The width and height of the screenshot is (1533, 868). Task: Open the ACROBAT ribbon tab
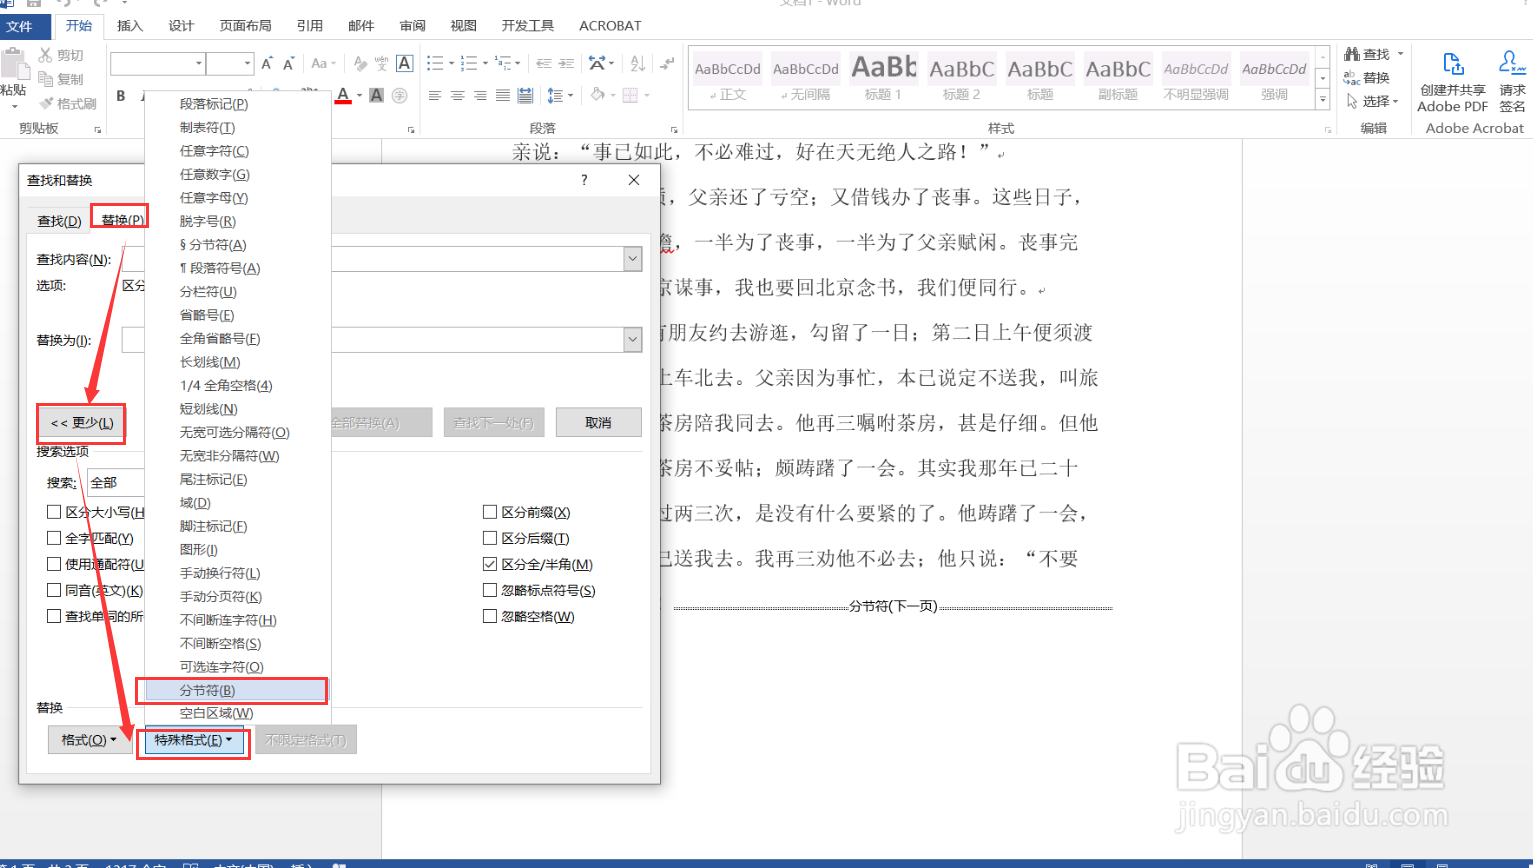610,26
